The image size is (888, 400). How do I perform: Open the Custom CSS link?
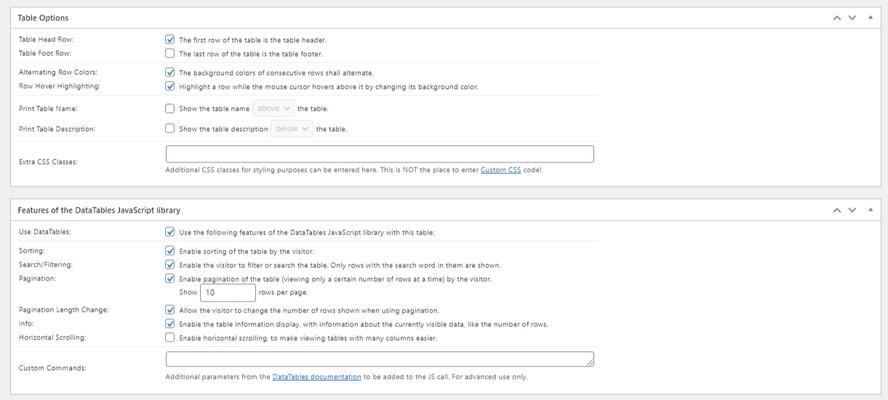[x=500, y=170]
